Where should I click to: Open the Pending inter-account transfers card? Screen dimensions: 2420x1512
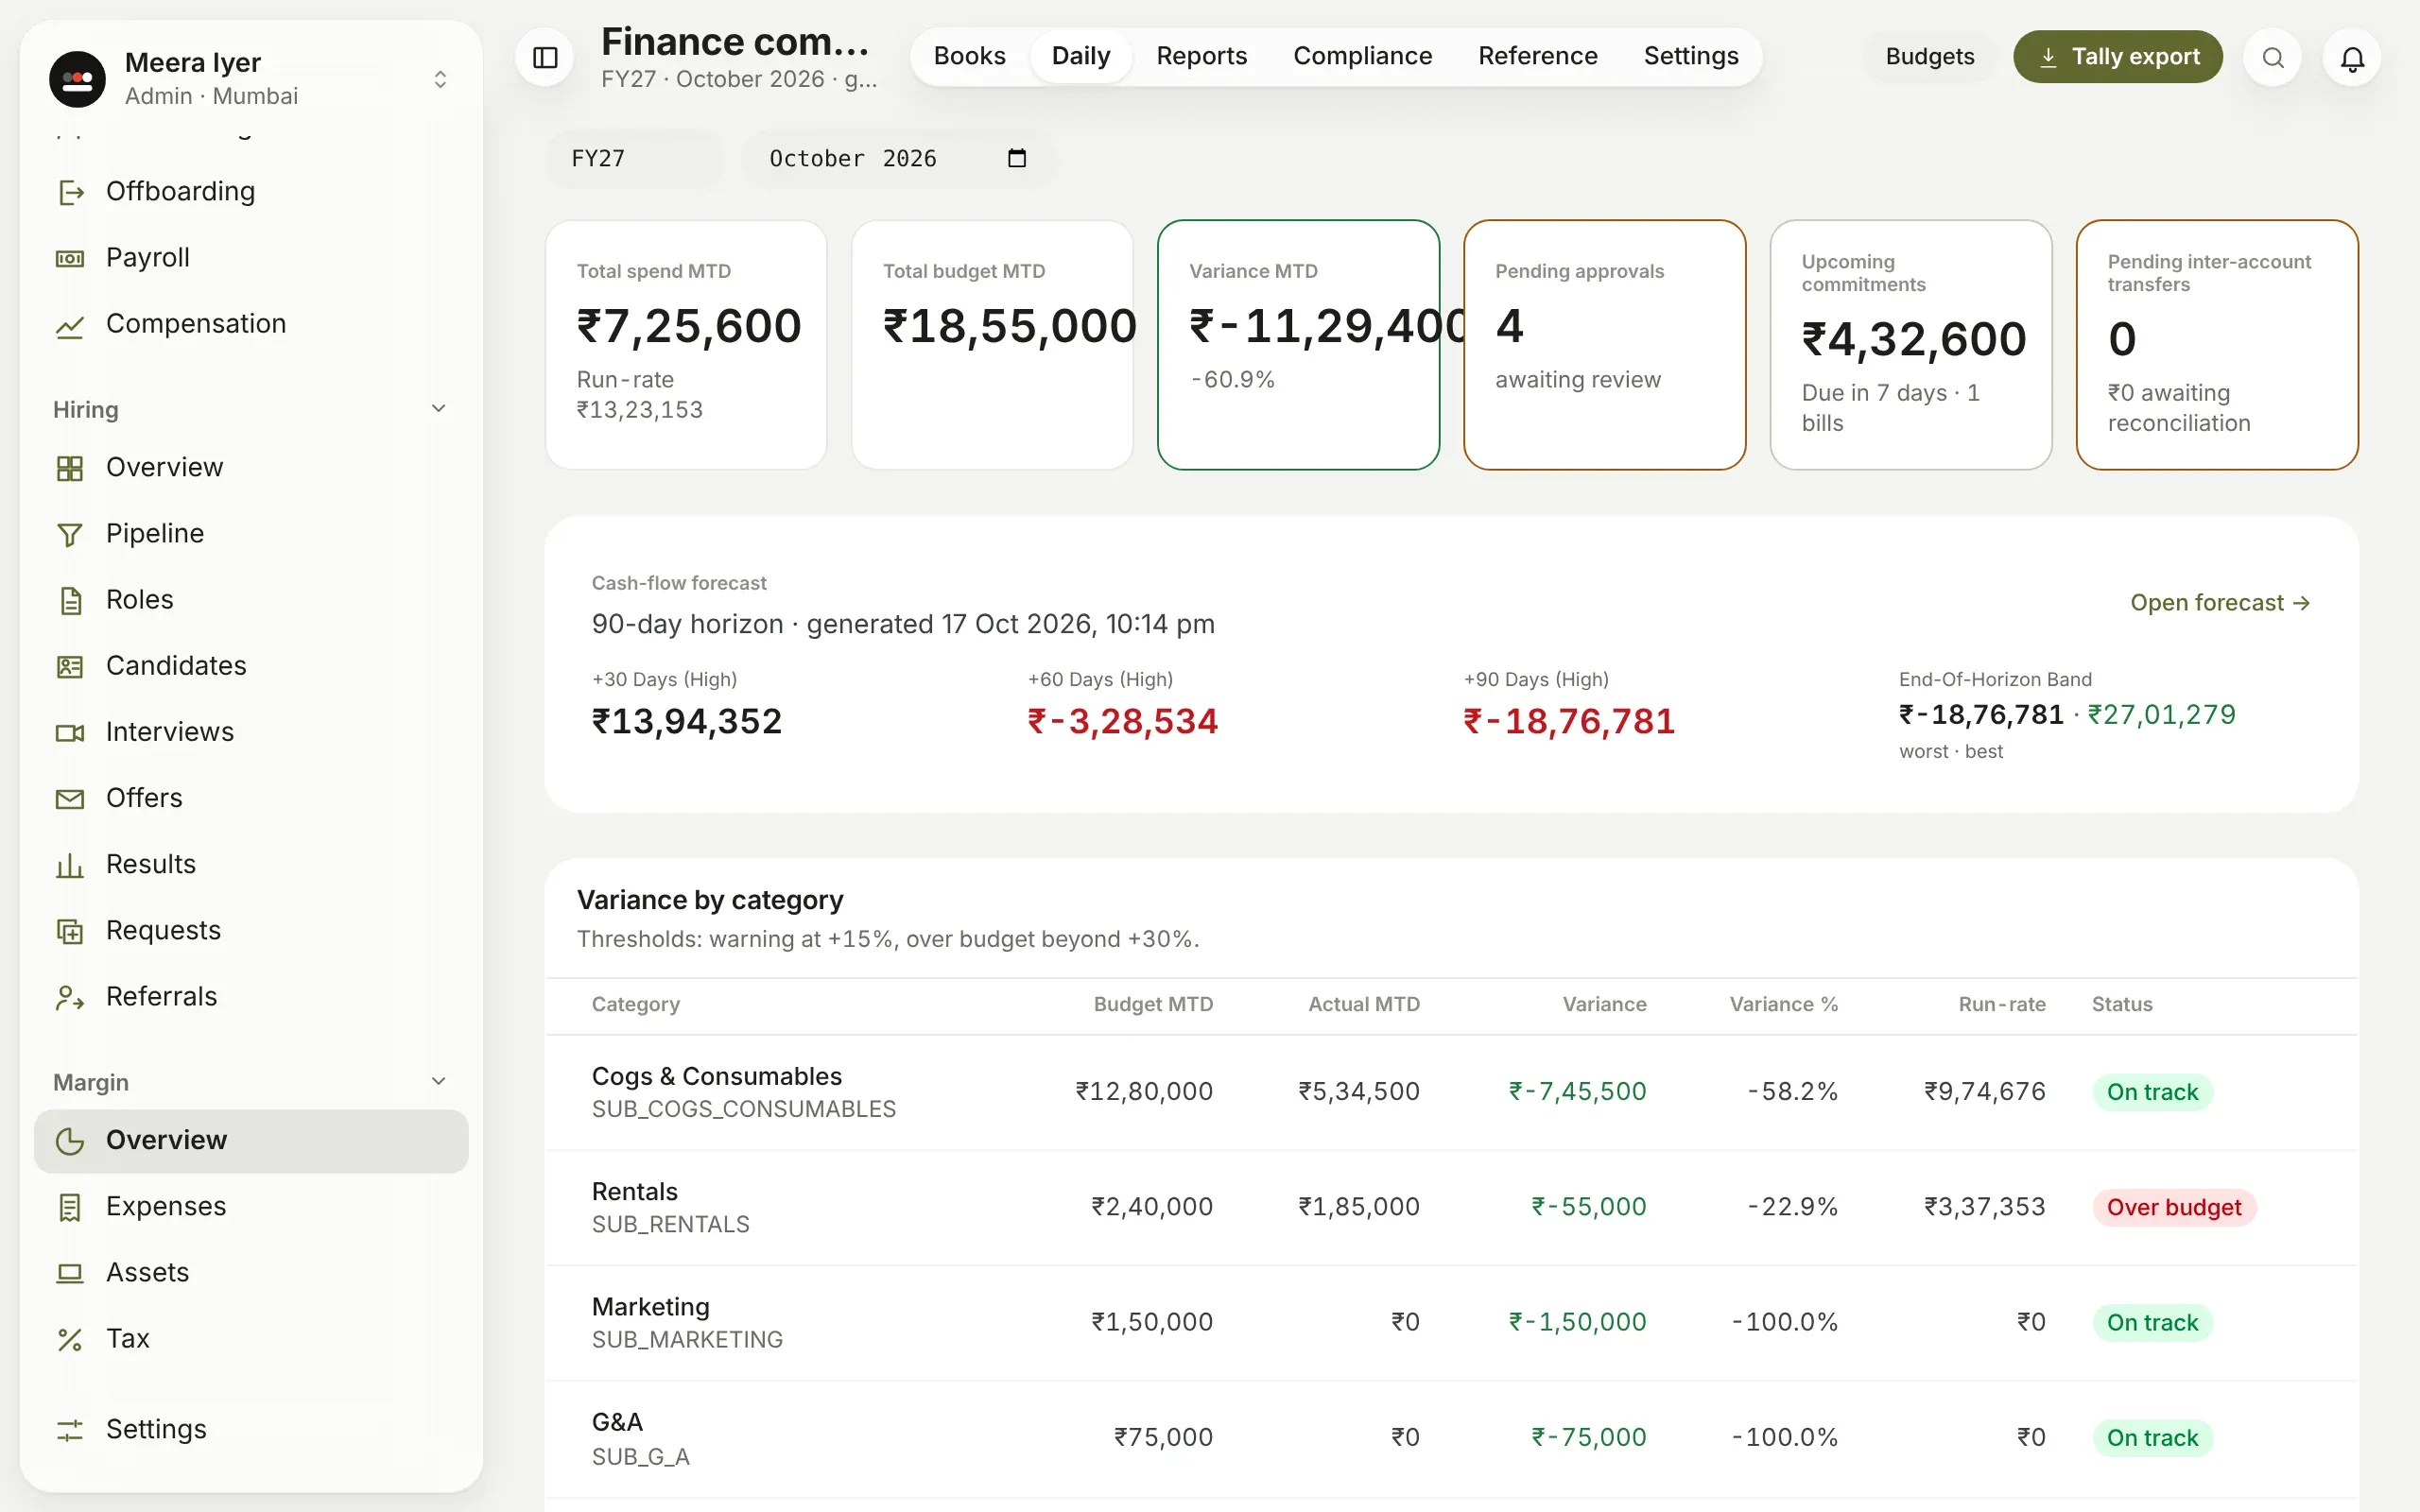2217,345
